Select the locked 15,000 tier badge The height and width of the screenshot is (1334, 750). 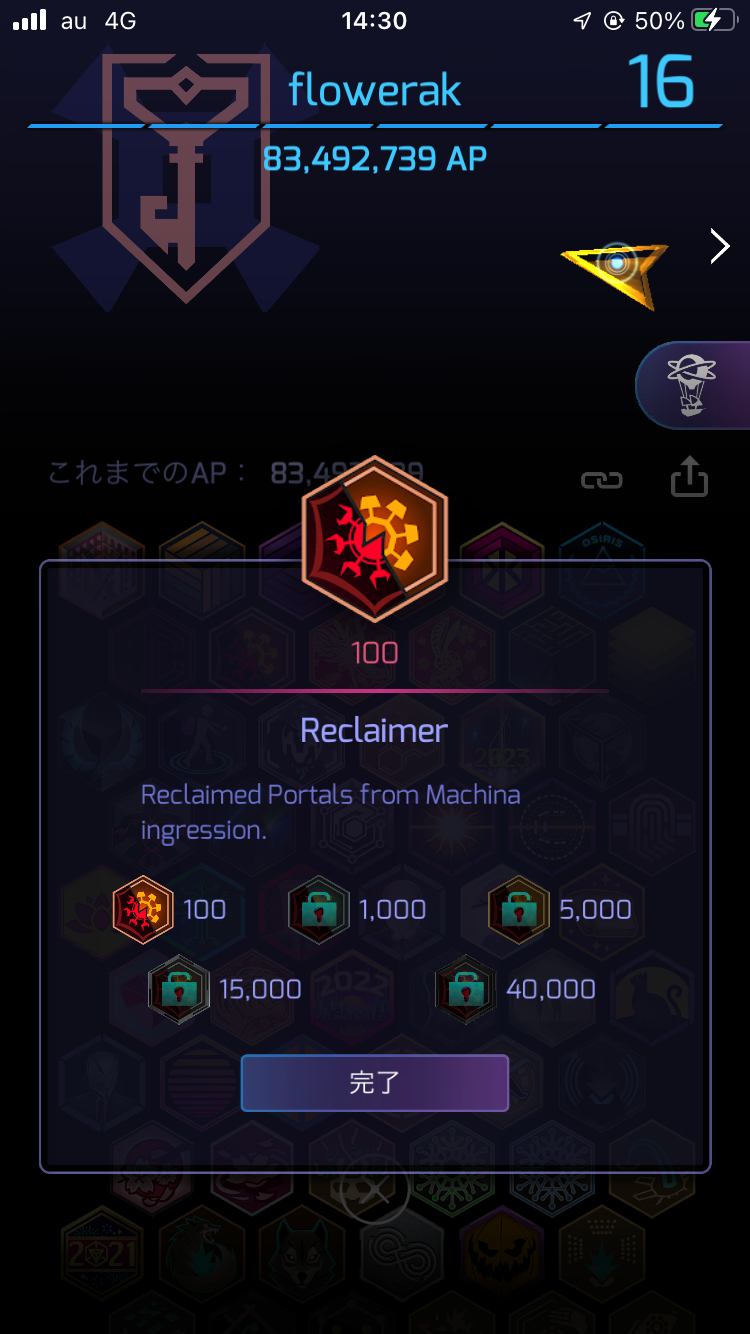(179, 990)
